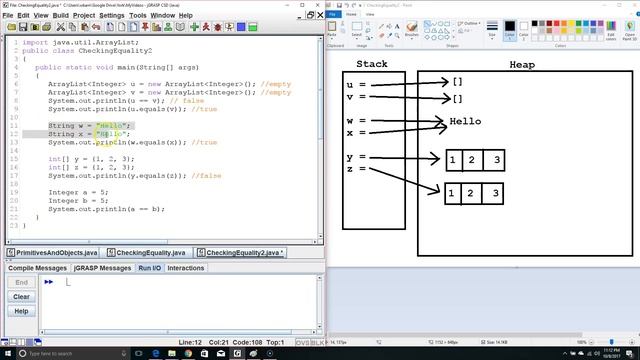Viewport: 640px width, 360px height.
Task: Open the Compile Messages tab
Action: (x=37, y=268)
